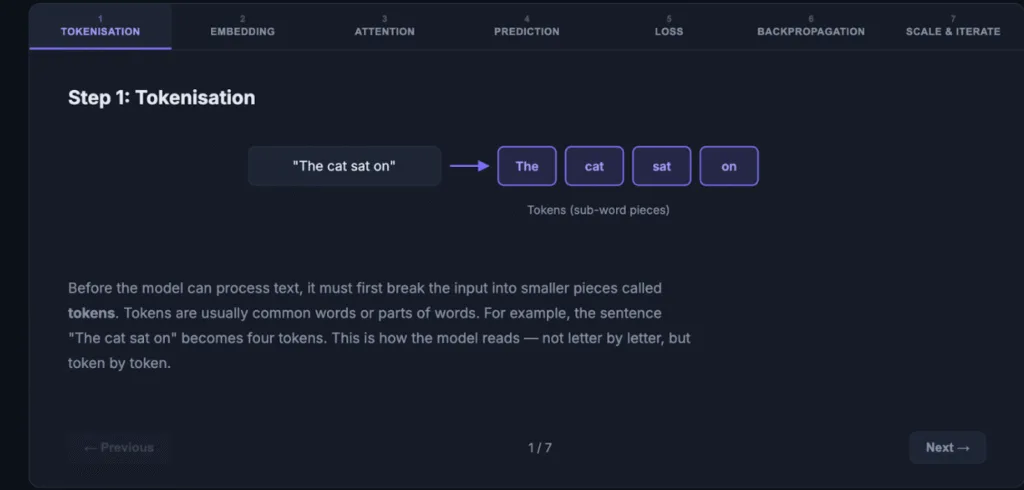This screenshot has width=1024, height=490.
Task: Open the Tokenisation tab
Action: [101, 27]
